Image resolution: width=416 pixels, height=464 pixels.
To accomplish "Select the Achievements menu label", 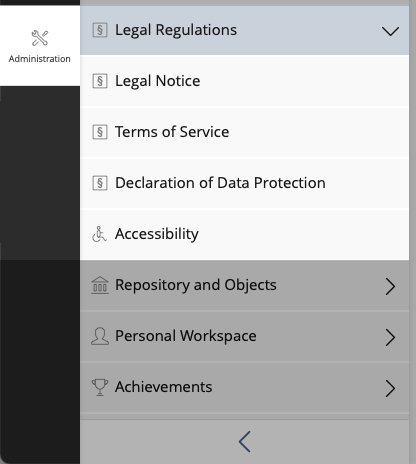I will 163,387.
